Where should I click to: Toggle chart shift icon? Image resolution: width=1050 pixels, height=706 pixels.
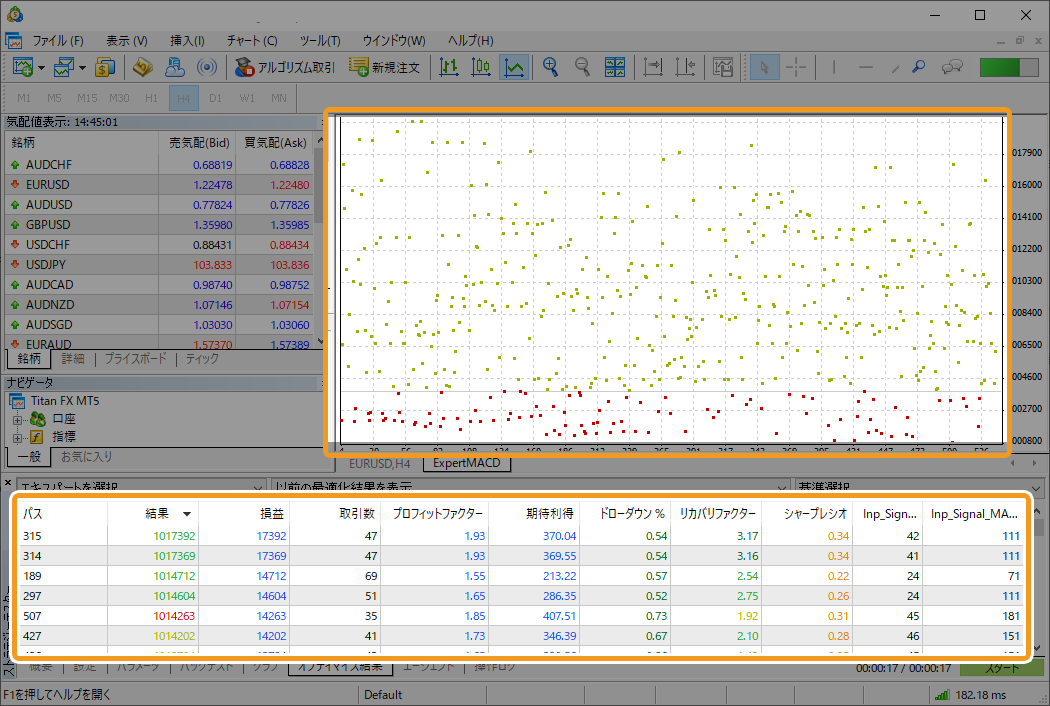[685, 67]
